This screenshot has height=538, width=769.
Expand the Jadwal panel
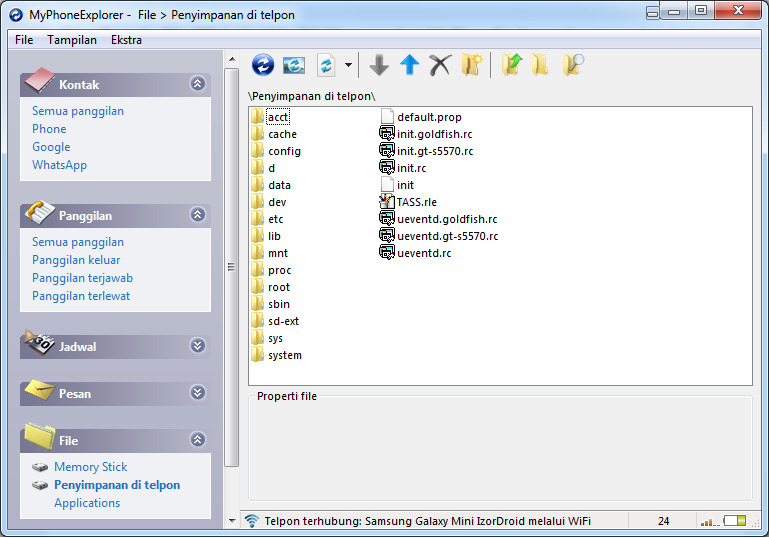coord(198,346)
